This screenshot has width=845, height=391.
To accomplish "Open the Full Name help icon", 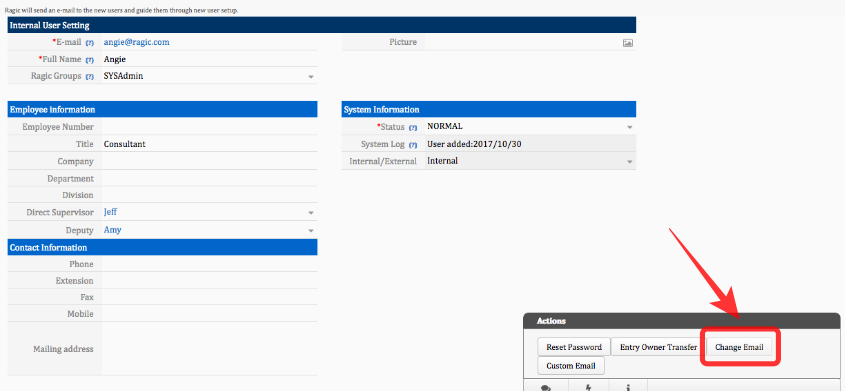I will pos(89,60).
